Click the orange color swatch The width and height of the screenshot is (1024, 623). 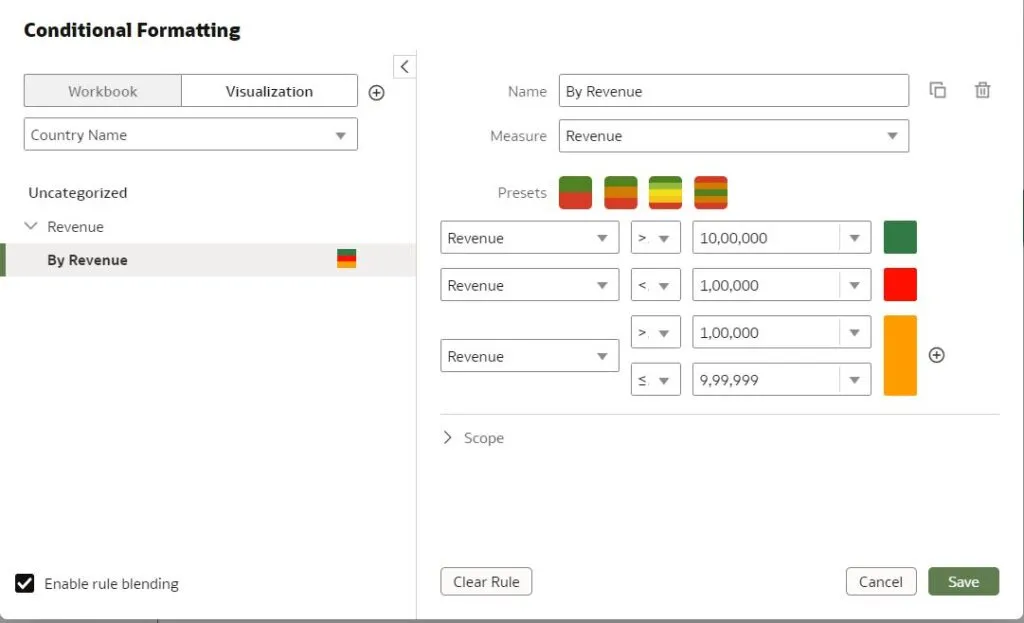tap(900, 355)
